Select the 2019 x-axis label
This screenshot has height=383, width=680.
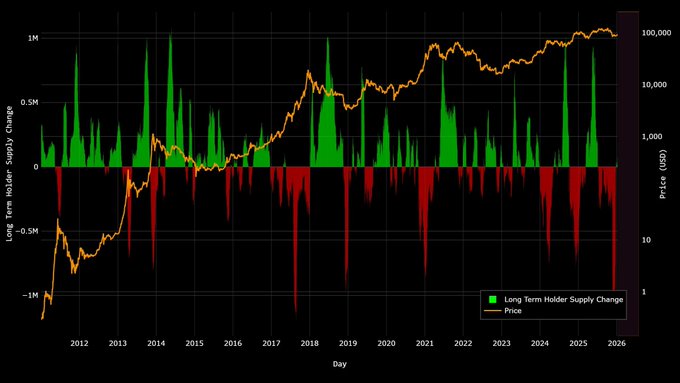(348, 343)
